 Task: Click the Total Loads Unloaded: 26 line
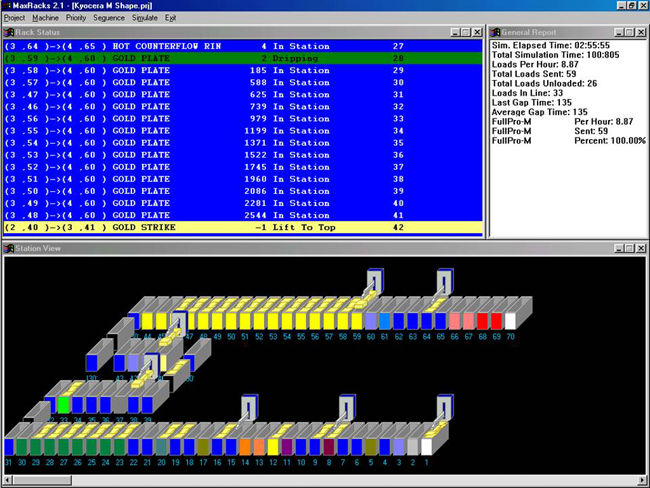544,83
